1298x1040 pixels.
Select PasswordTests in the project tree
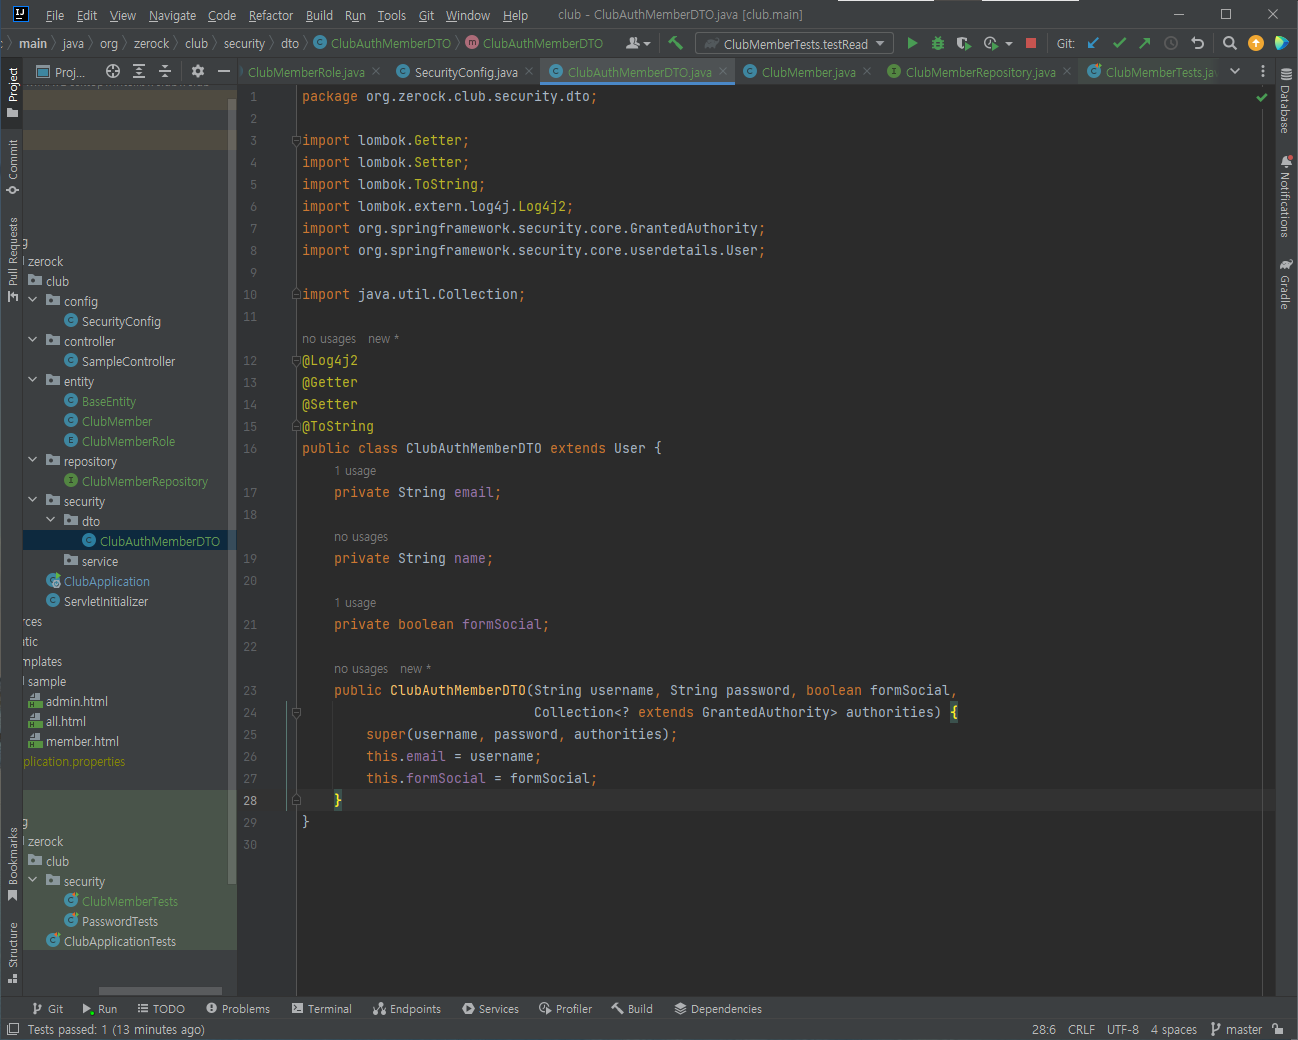pos(119,921)
